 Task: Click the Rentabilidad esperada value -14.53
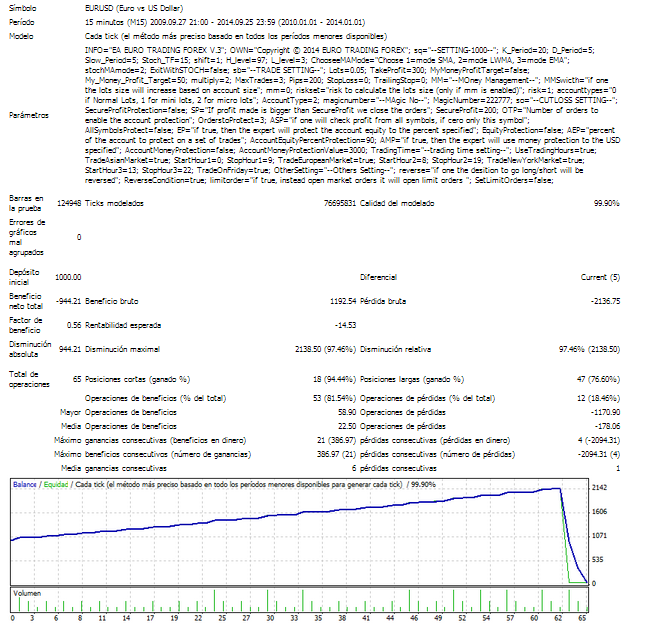click(343, 325)
